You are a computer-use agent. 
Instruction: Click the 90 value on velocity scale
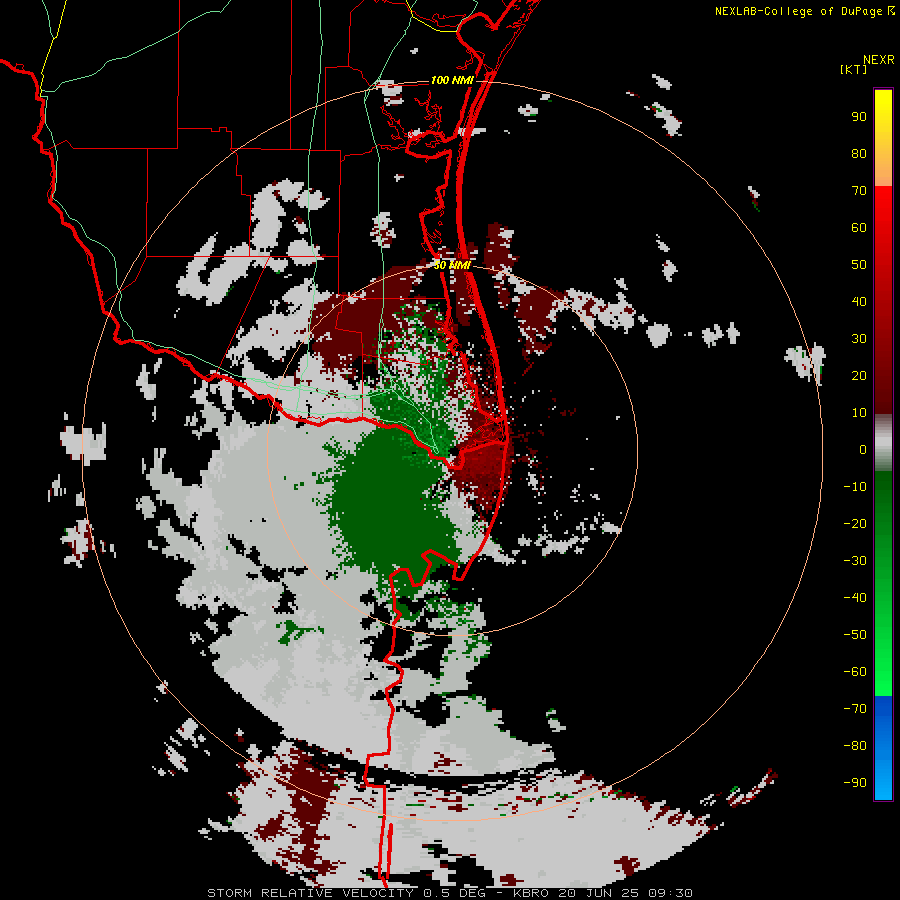859,117
